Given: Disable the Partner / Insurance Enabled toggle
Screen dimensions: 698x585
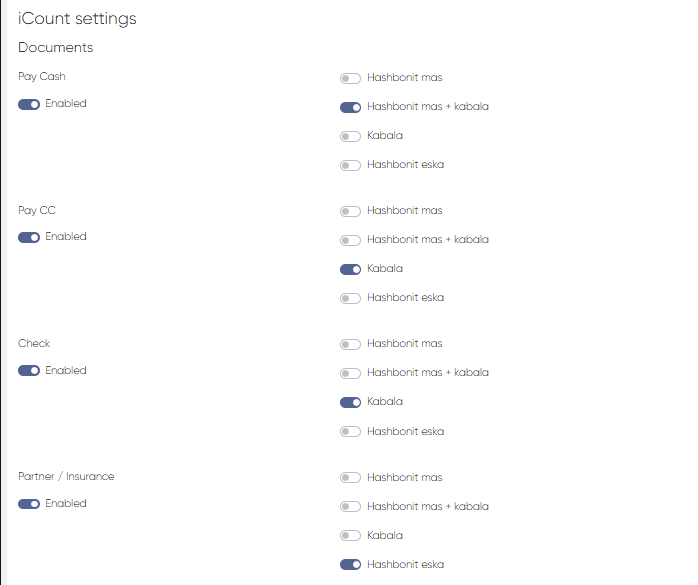Looking at the screenshot, I should point(29,504).
